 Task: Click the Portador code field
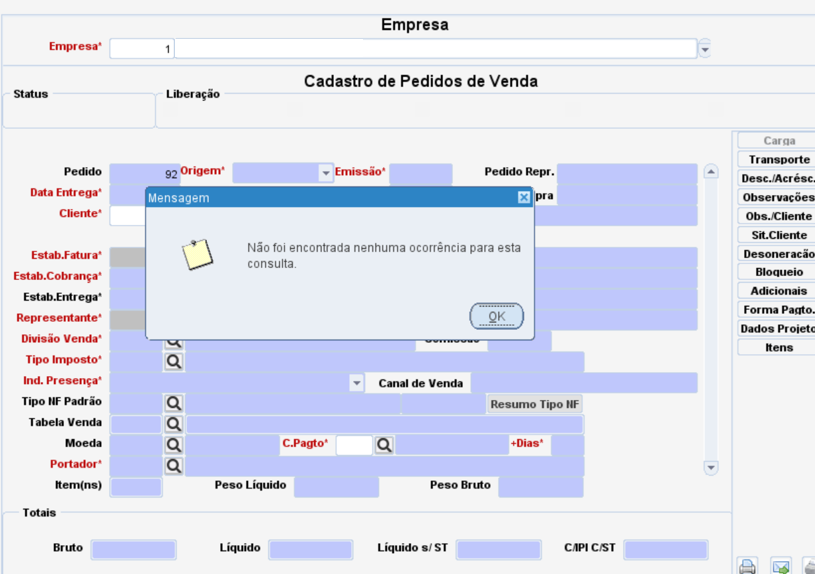tap(136, 465)
